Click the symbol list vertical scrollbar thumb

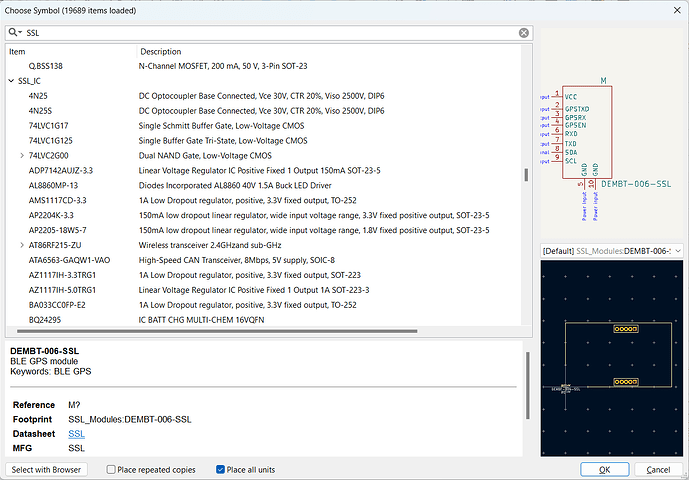[526, 175]
